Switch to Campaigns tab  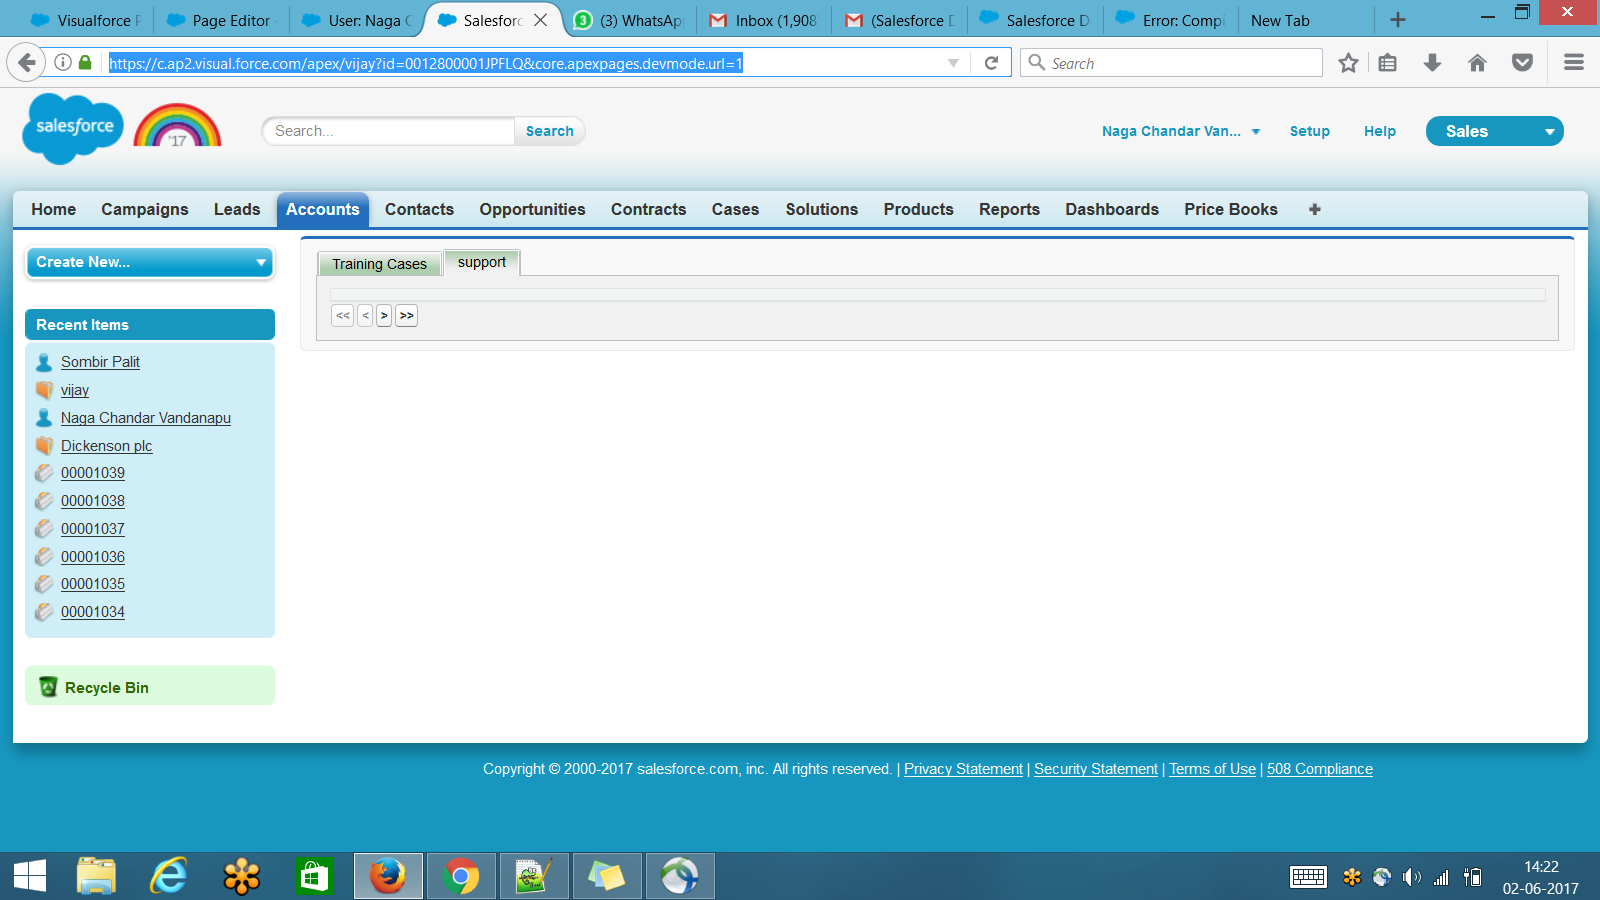145,209
